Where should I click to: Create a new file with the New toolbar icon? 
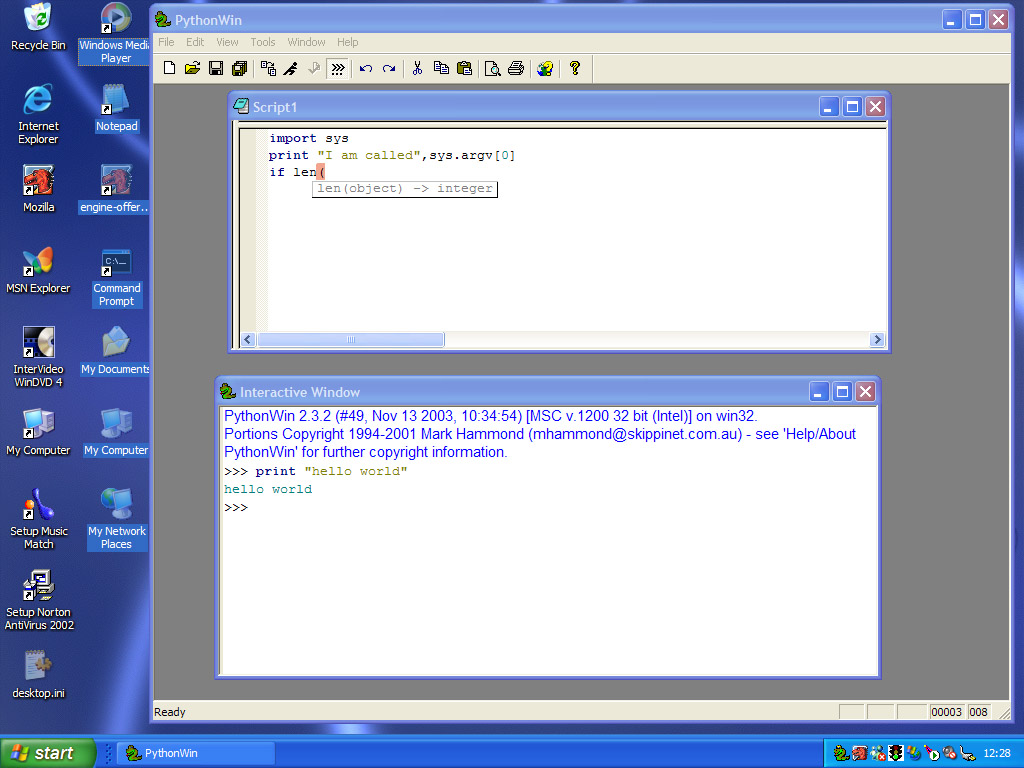pyautogui.click(x=169, y=68)
